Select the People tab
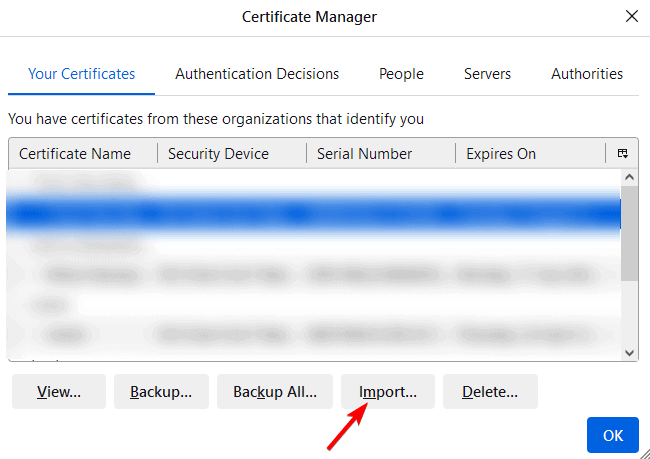 click(x=401, y=74)
